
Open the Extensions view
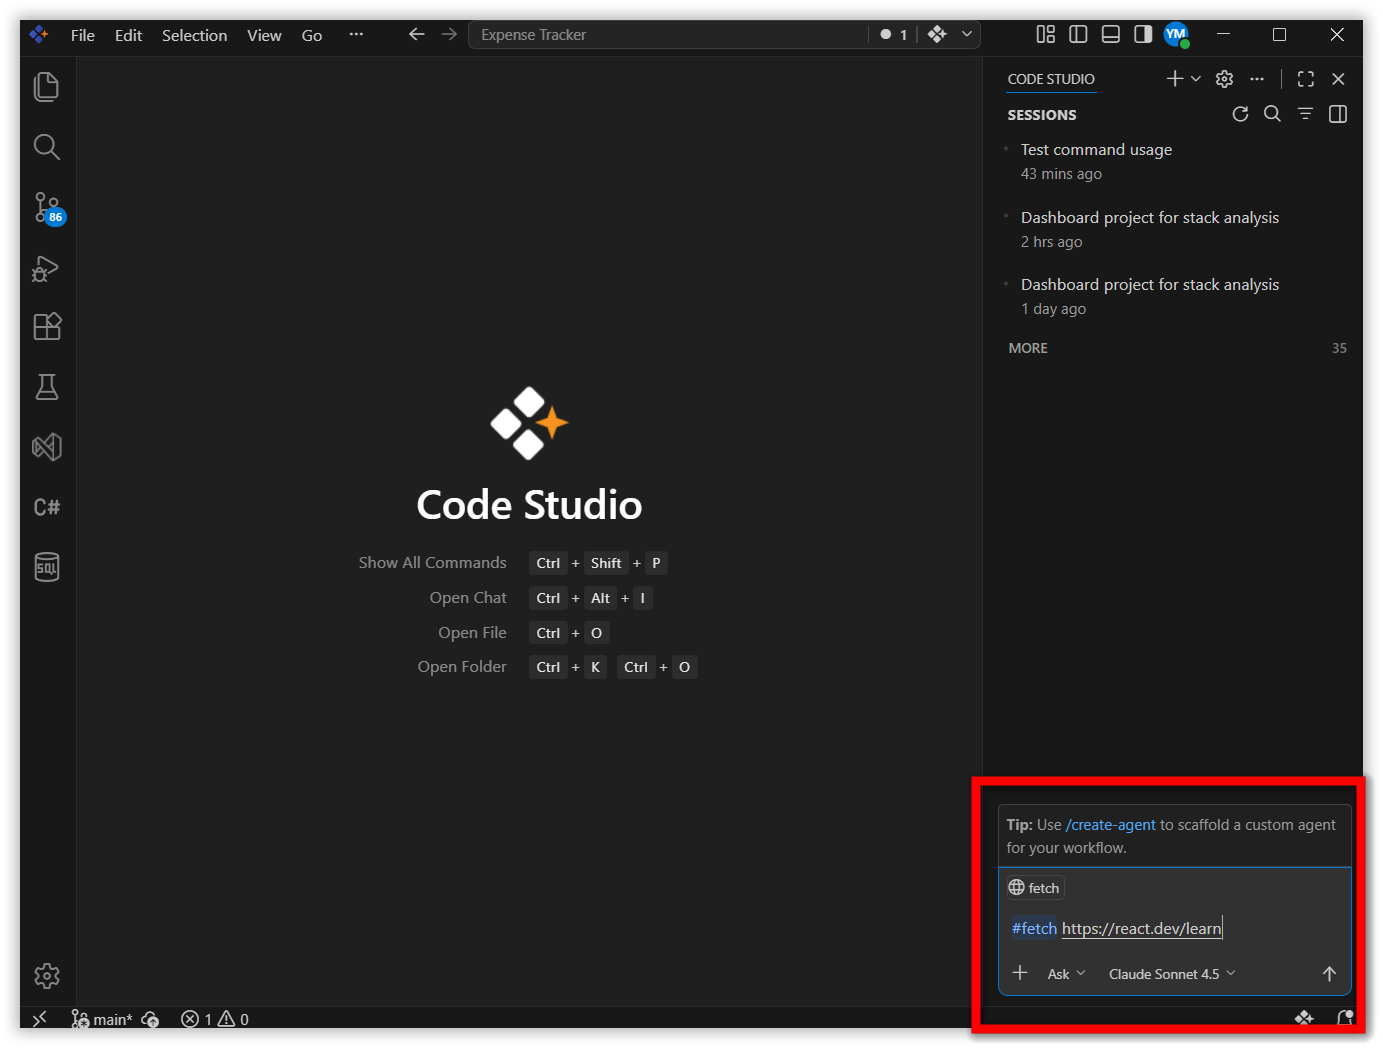[46, 327]
